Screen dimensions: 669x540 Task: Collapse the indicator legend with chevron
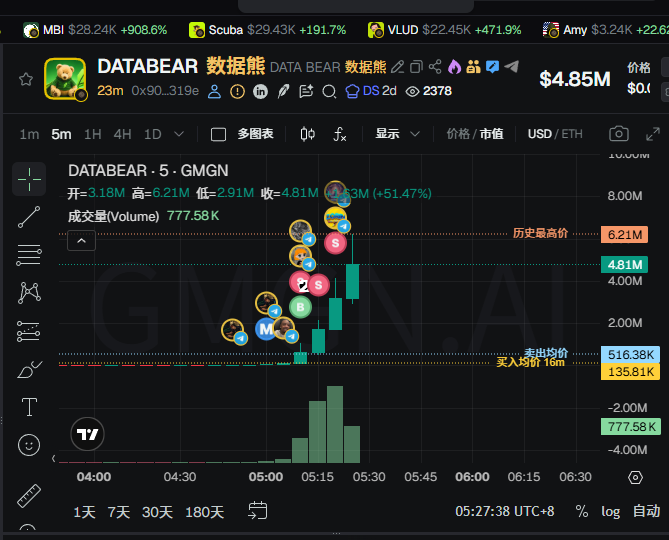click(81, 241)
